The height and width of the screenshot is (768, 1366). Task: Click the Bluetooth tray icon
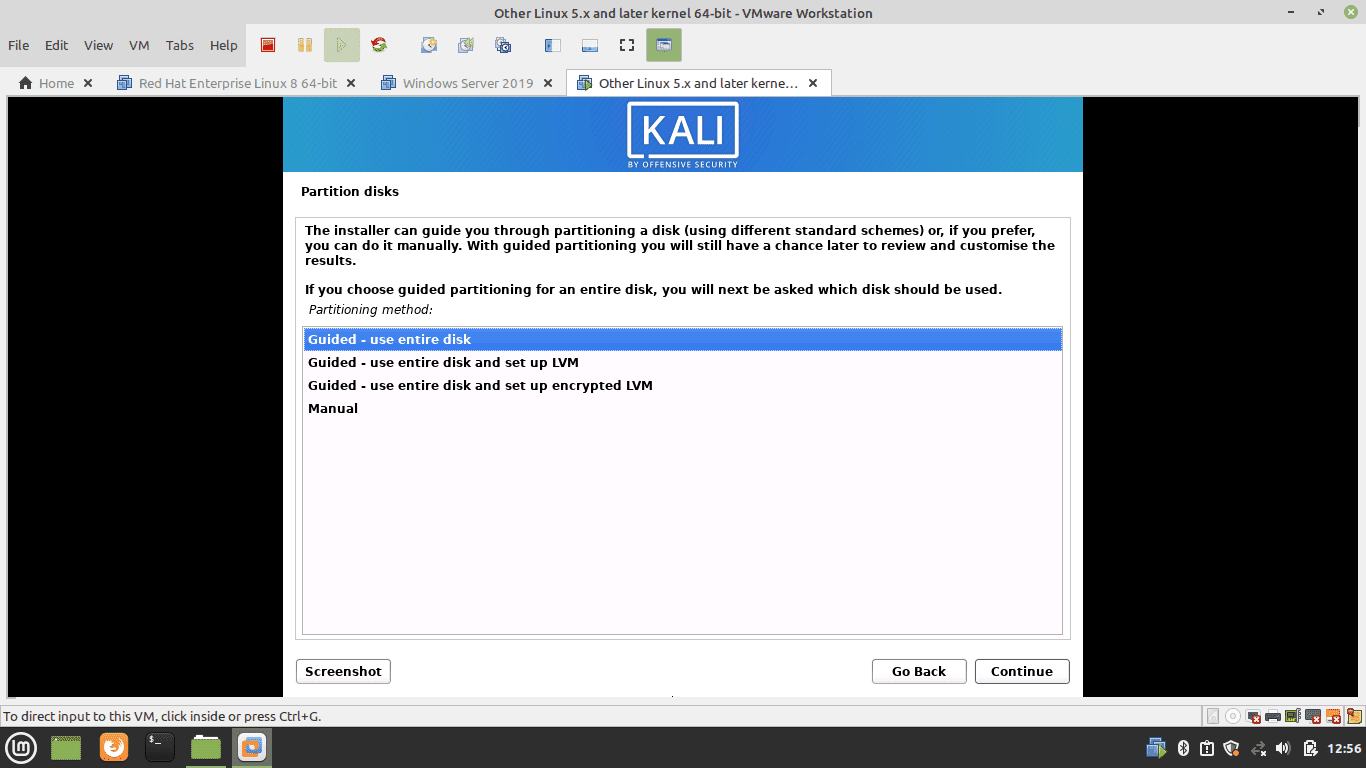[x=1183, y=748]
